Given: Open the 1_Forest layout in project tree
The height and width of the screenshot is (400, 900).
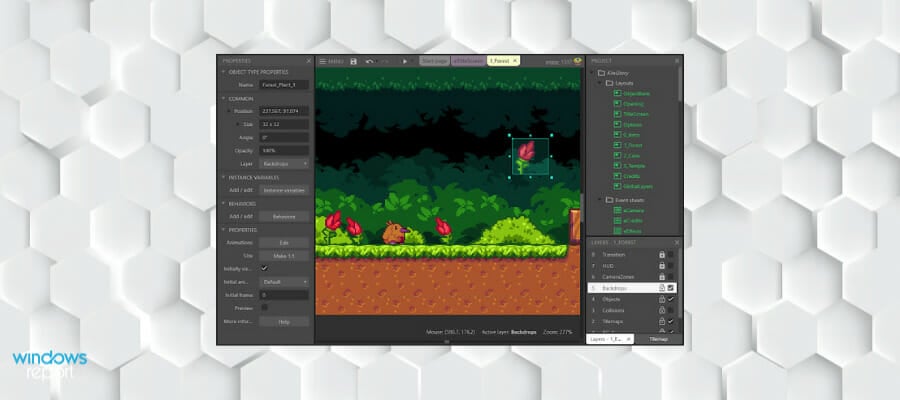Looking at the screenshot, I should (x=628, y=145).
